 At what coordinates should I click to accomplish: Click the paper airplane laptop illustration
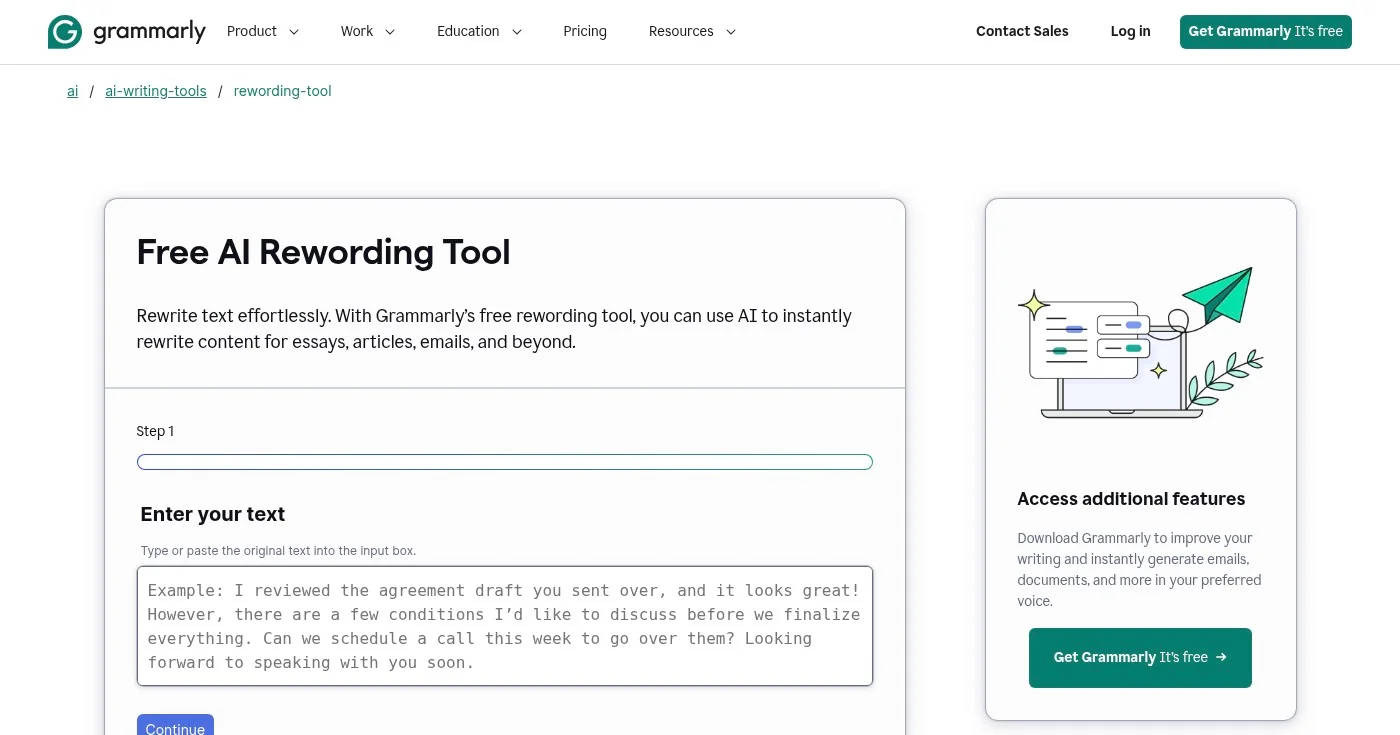click(1140, 343)
